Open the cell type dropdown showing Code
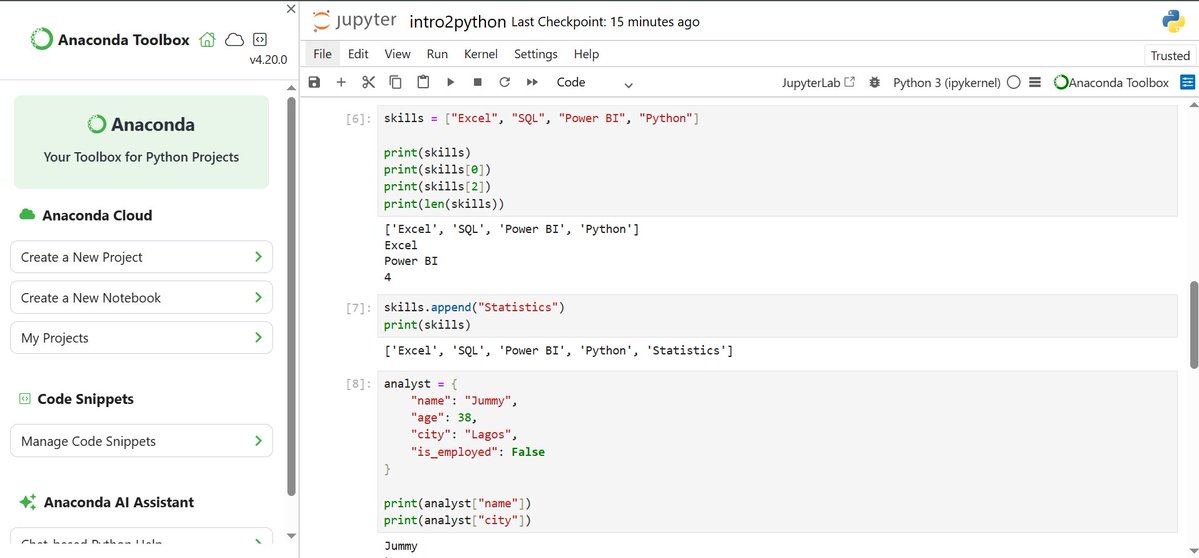The image size is (1199, 558). point(594,83)
